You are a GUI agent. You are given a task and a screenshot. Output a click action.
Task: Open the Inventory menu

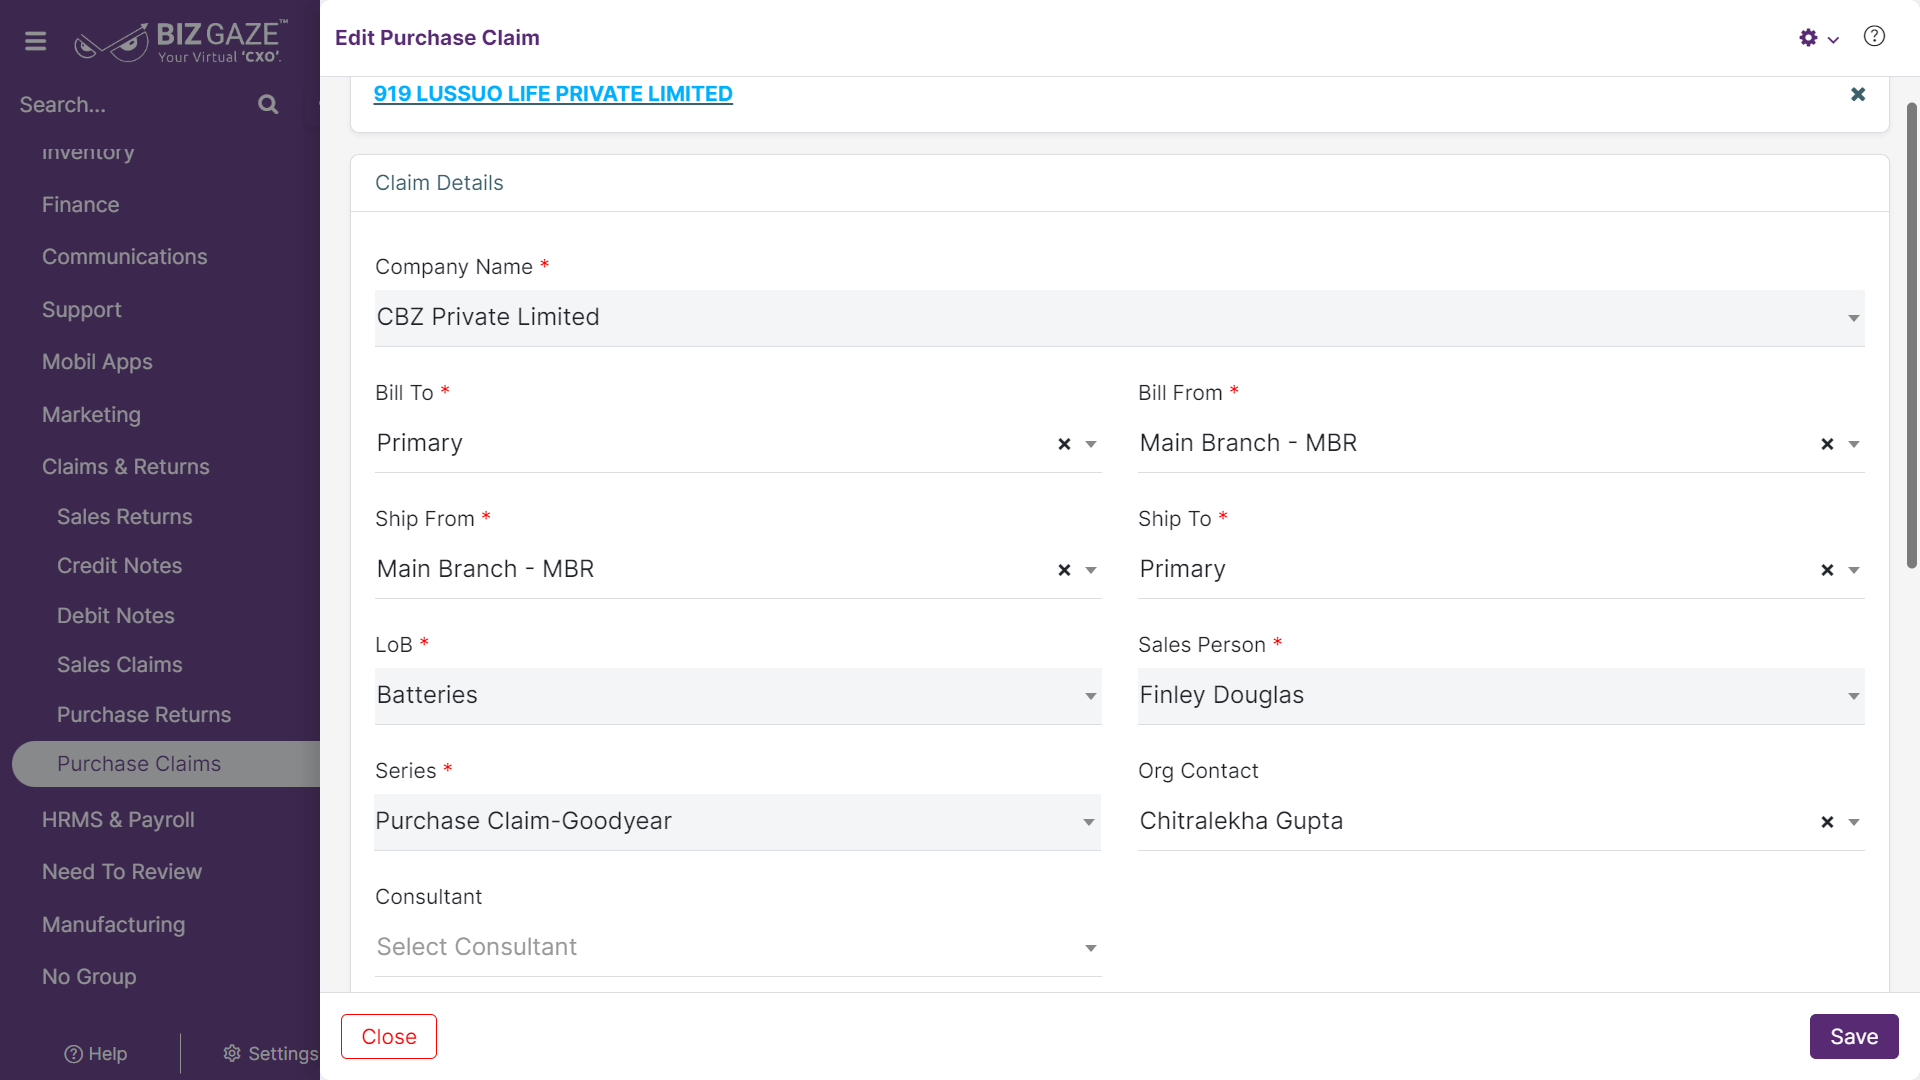(88, 152)
